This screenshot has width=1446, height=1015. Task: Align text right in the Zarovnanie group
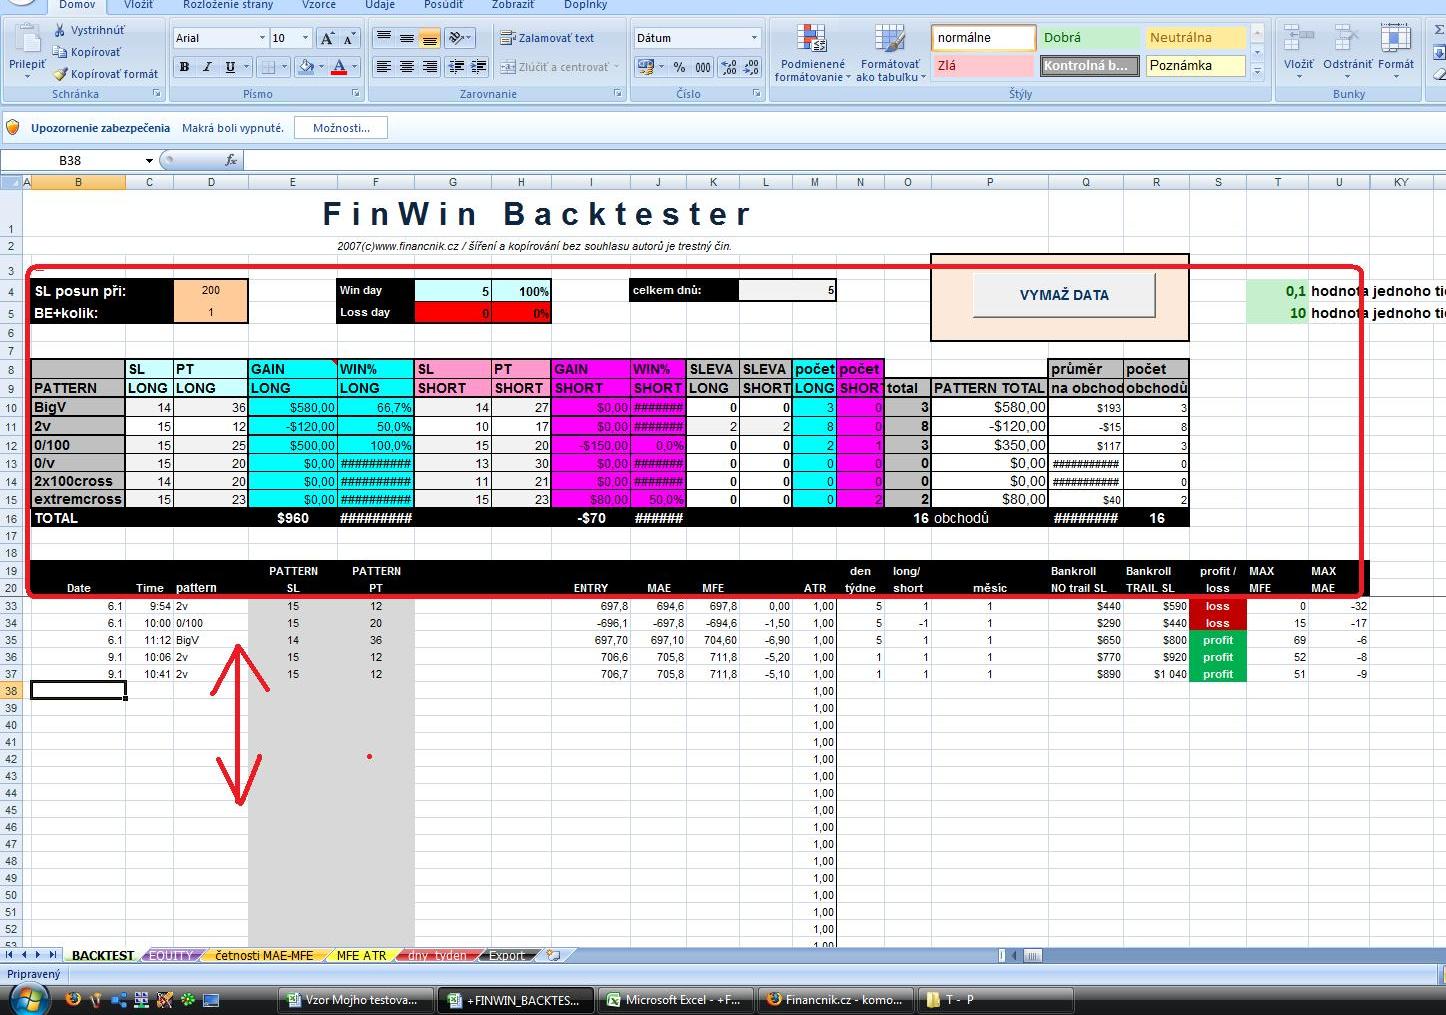point(429,67)
